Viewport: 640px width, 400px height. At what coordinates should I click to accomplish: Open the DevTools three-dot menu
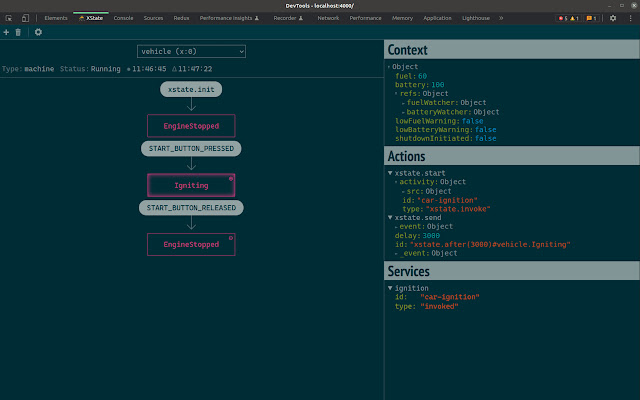tap(630, 18)
